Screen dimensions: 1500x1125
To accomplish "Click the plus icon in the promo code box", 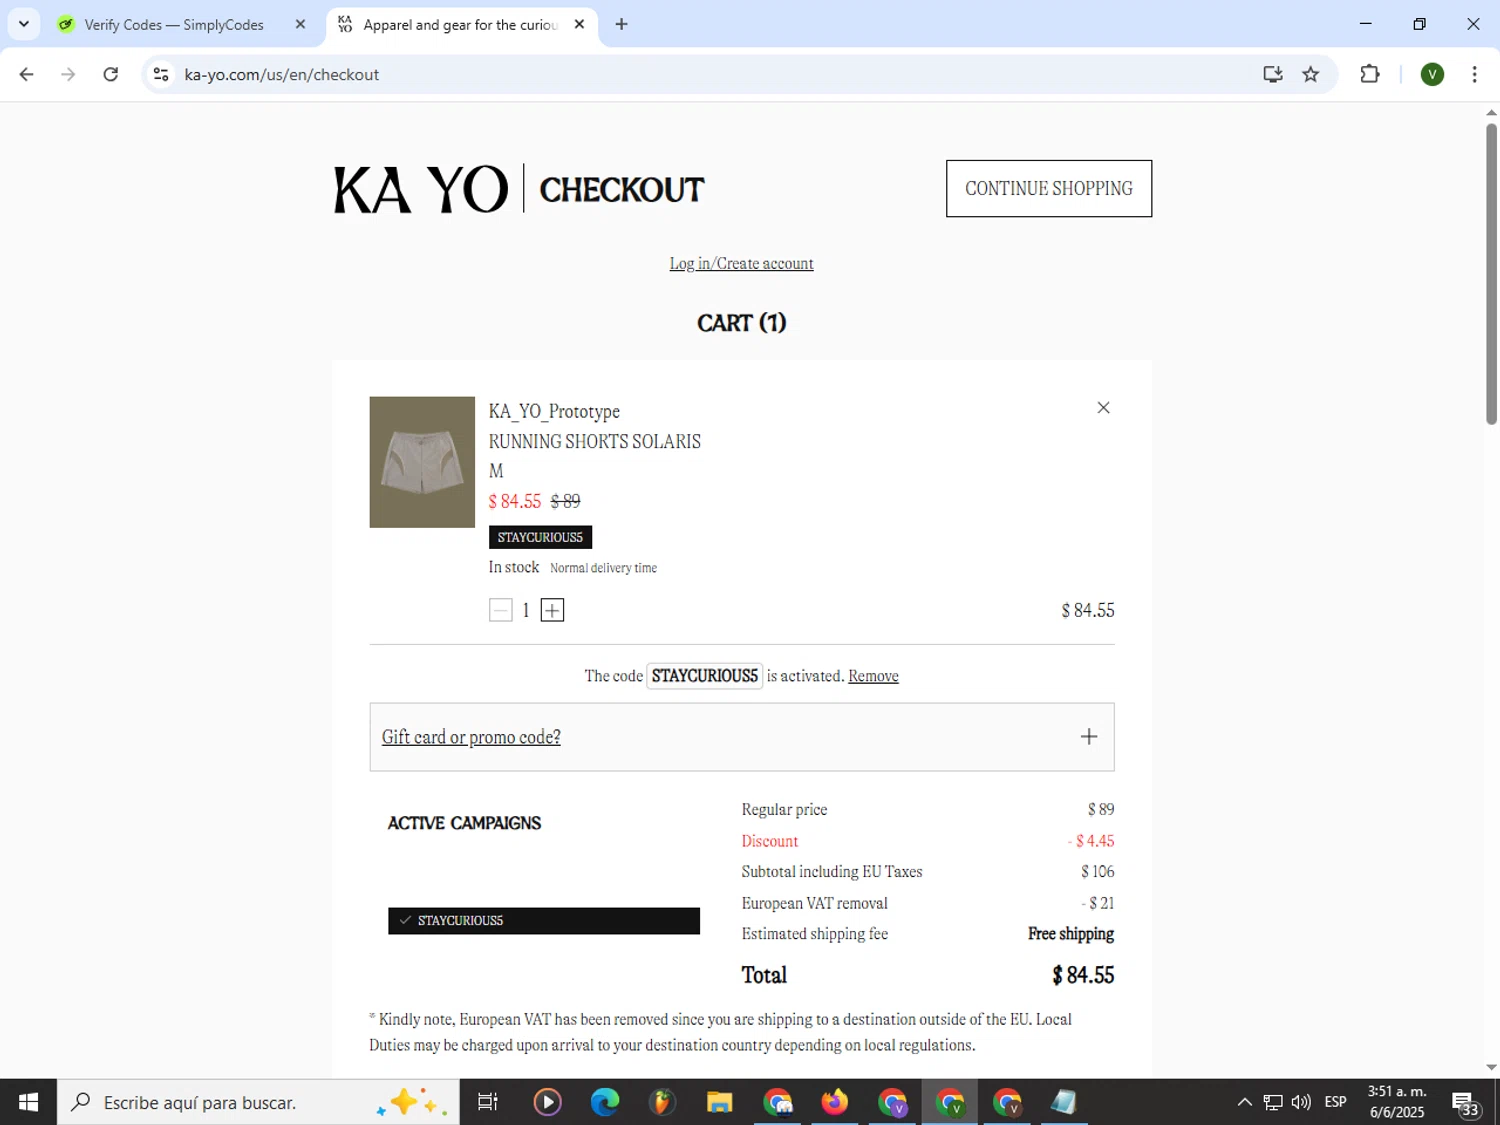I will click(x=1089, y=737).
